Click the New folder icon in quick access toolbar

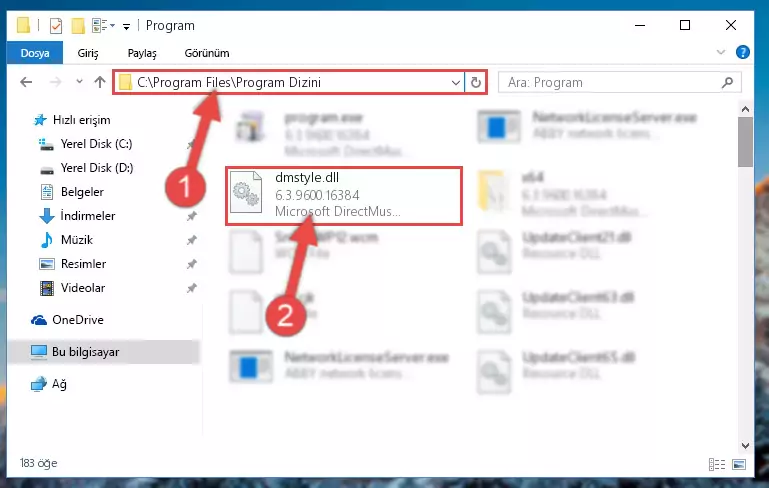pyautogui.click(x=78, y=26)
